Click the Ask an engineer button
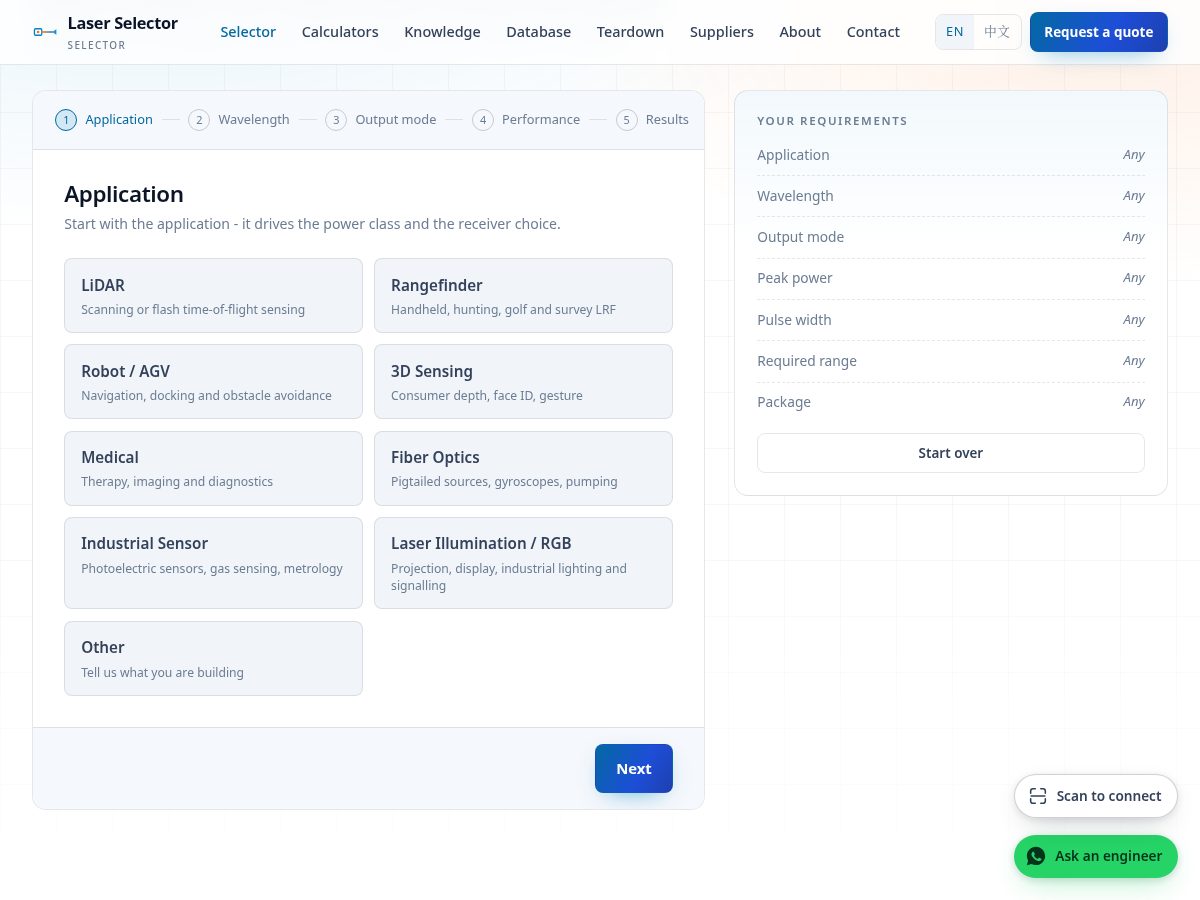Screen dimensions: 1200x900 click(x=1096, y=856)
